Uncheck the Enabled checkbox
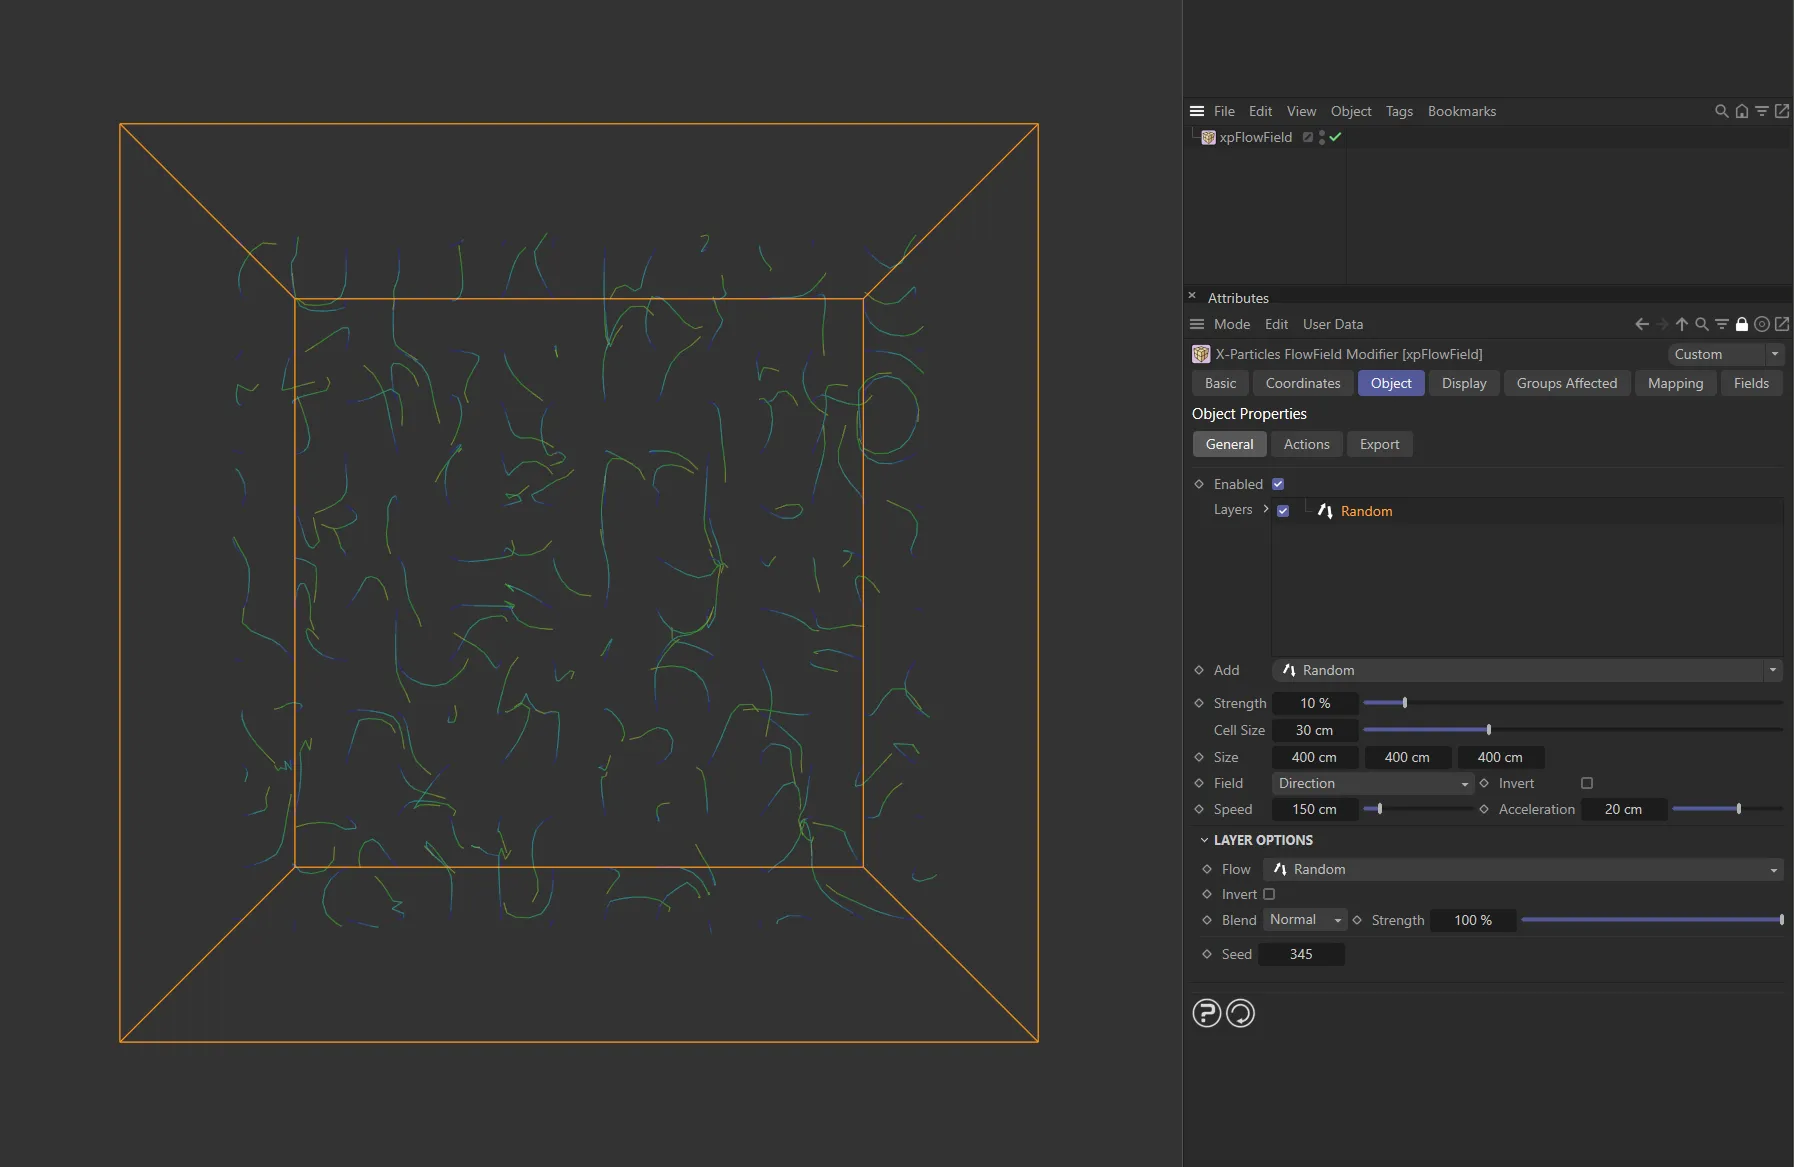The height and width of the screenshot is (1167, 1794). 1277,484
